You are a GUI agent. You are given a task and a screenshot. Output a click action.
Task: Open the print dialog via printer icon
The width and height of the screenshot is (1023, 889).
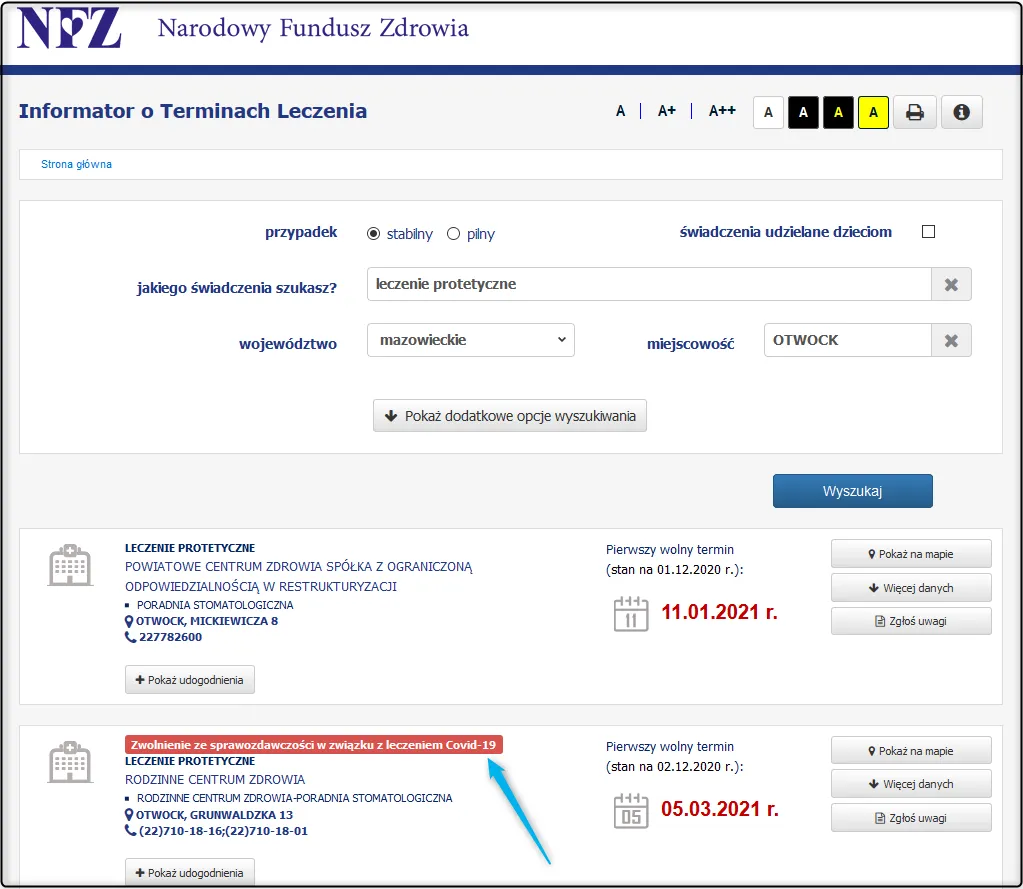coord(914,112)
